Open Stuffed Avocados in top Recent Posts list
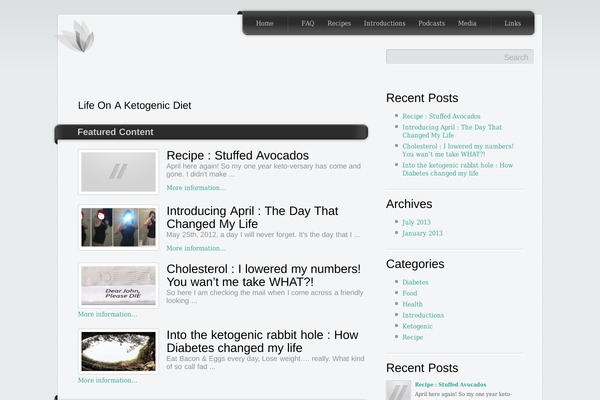 441,116
